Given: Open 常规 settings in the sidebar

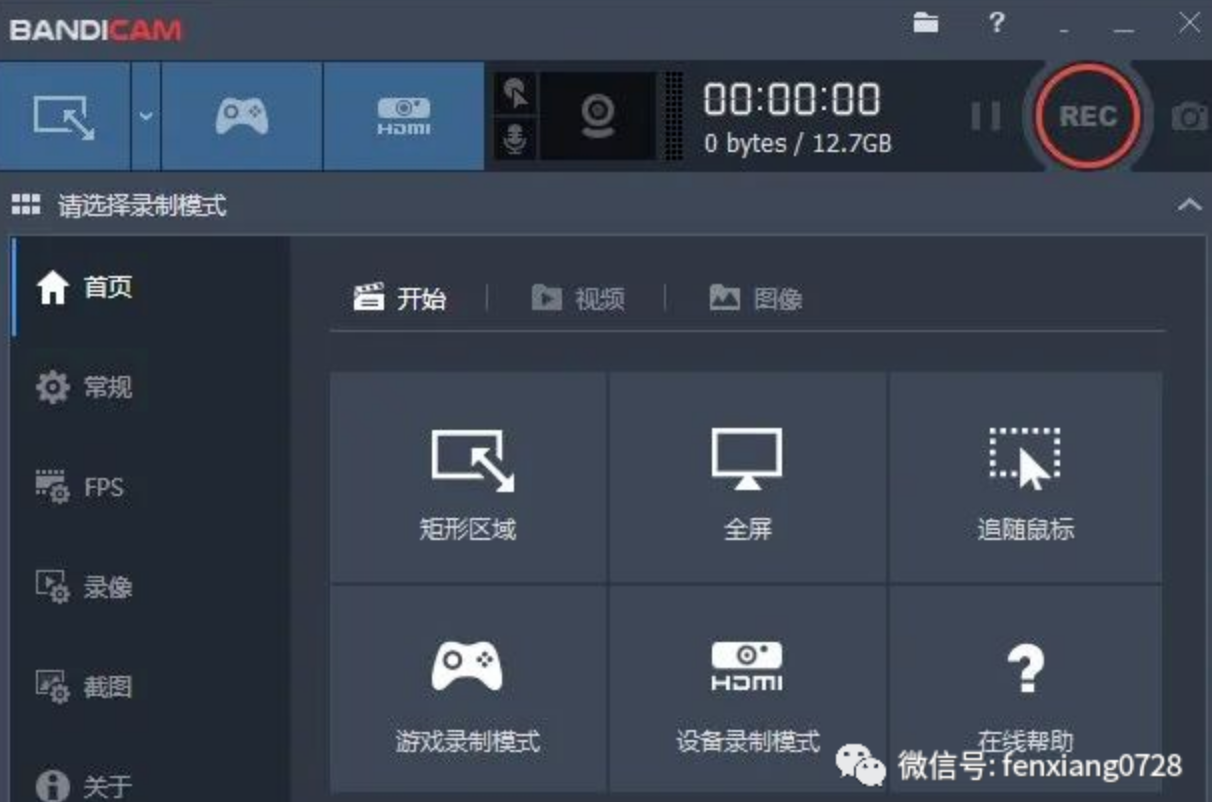Looking at the screenshot, I should click(x=151, y=387).
